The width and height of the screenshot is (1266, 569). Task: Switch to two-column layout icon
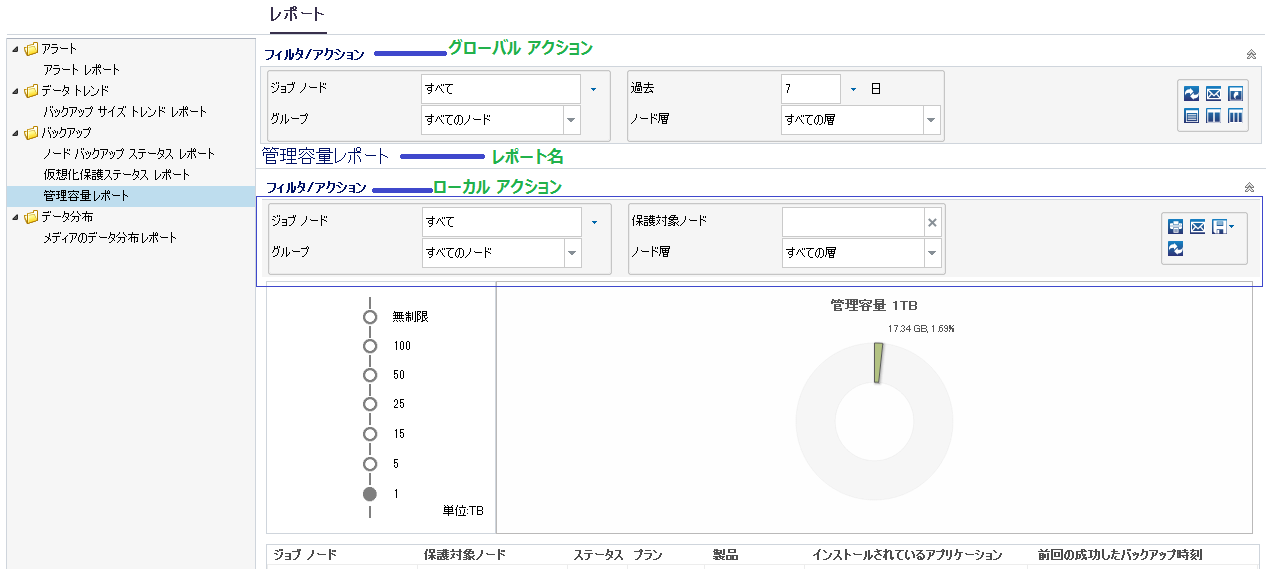click(x=1213, y=116)
